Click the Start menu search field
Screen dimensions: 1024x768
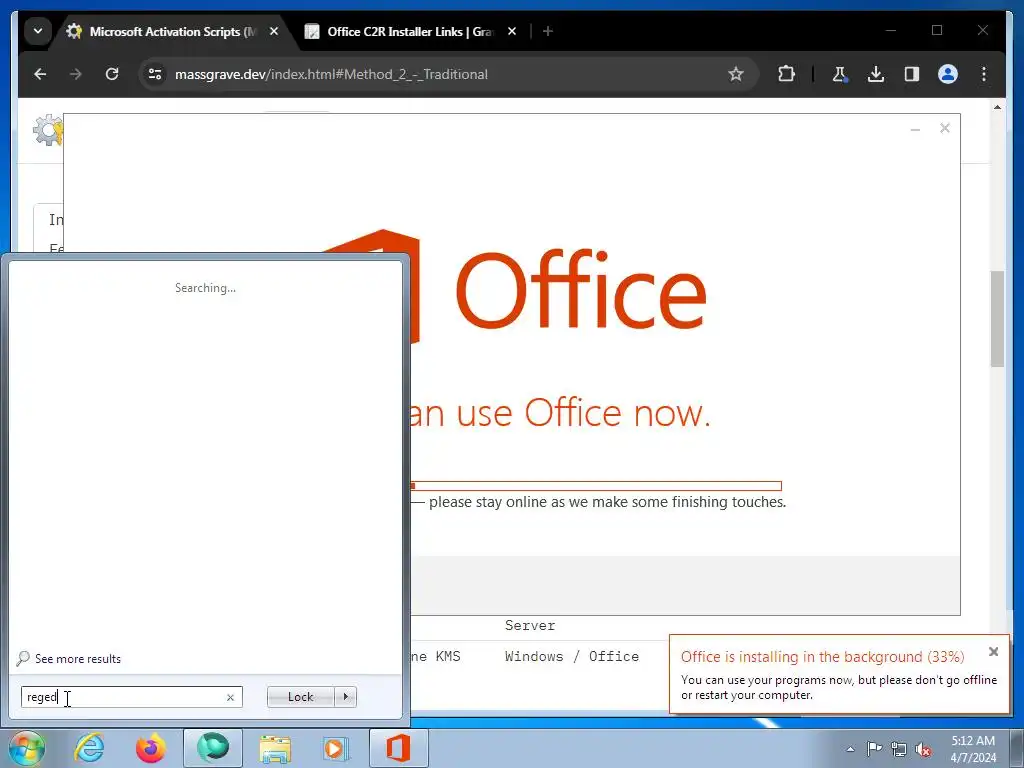click(x=131, y=697)
